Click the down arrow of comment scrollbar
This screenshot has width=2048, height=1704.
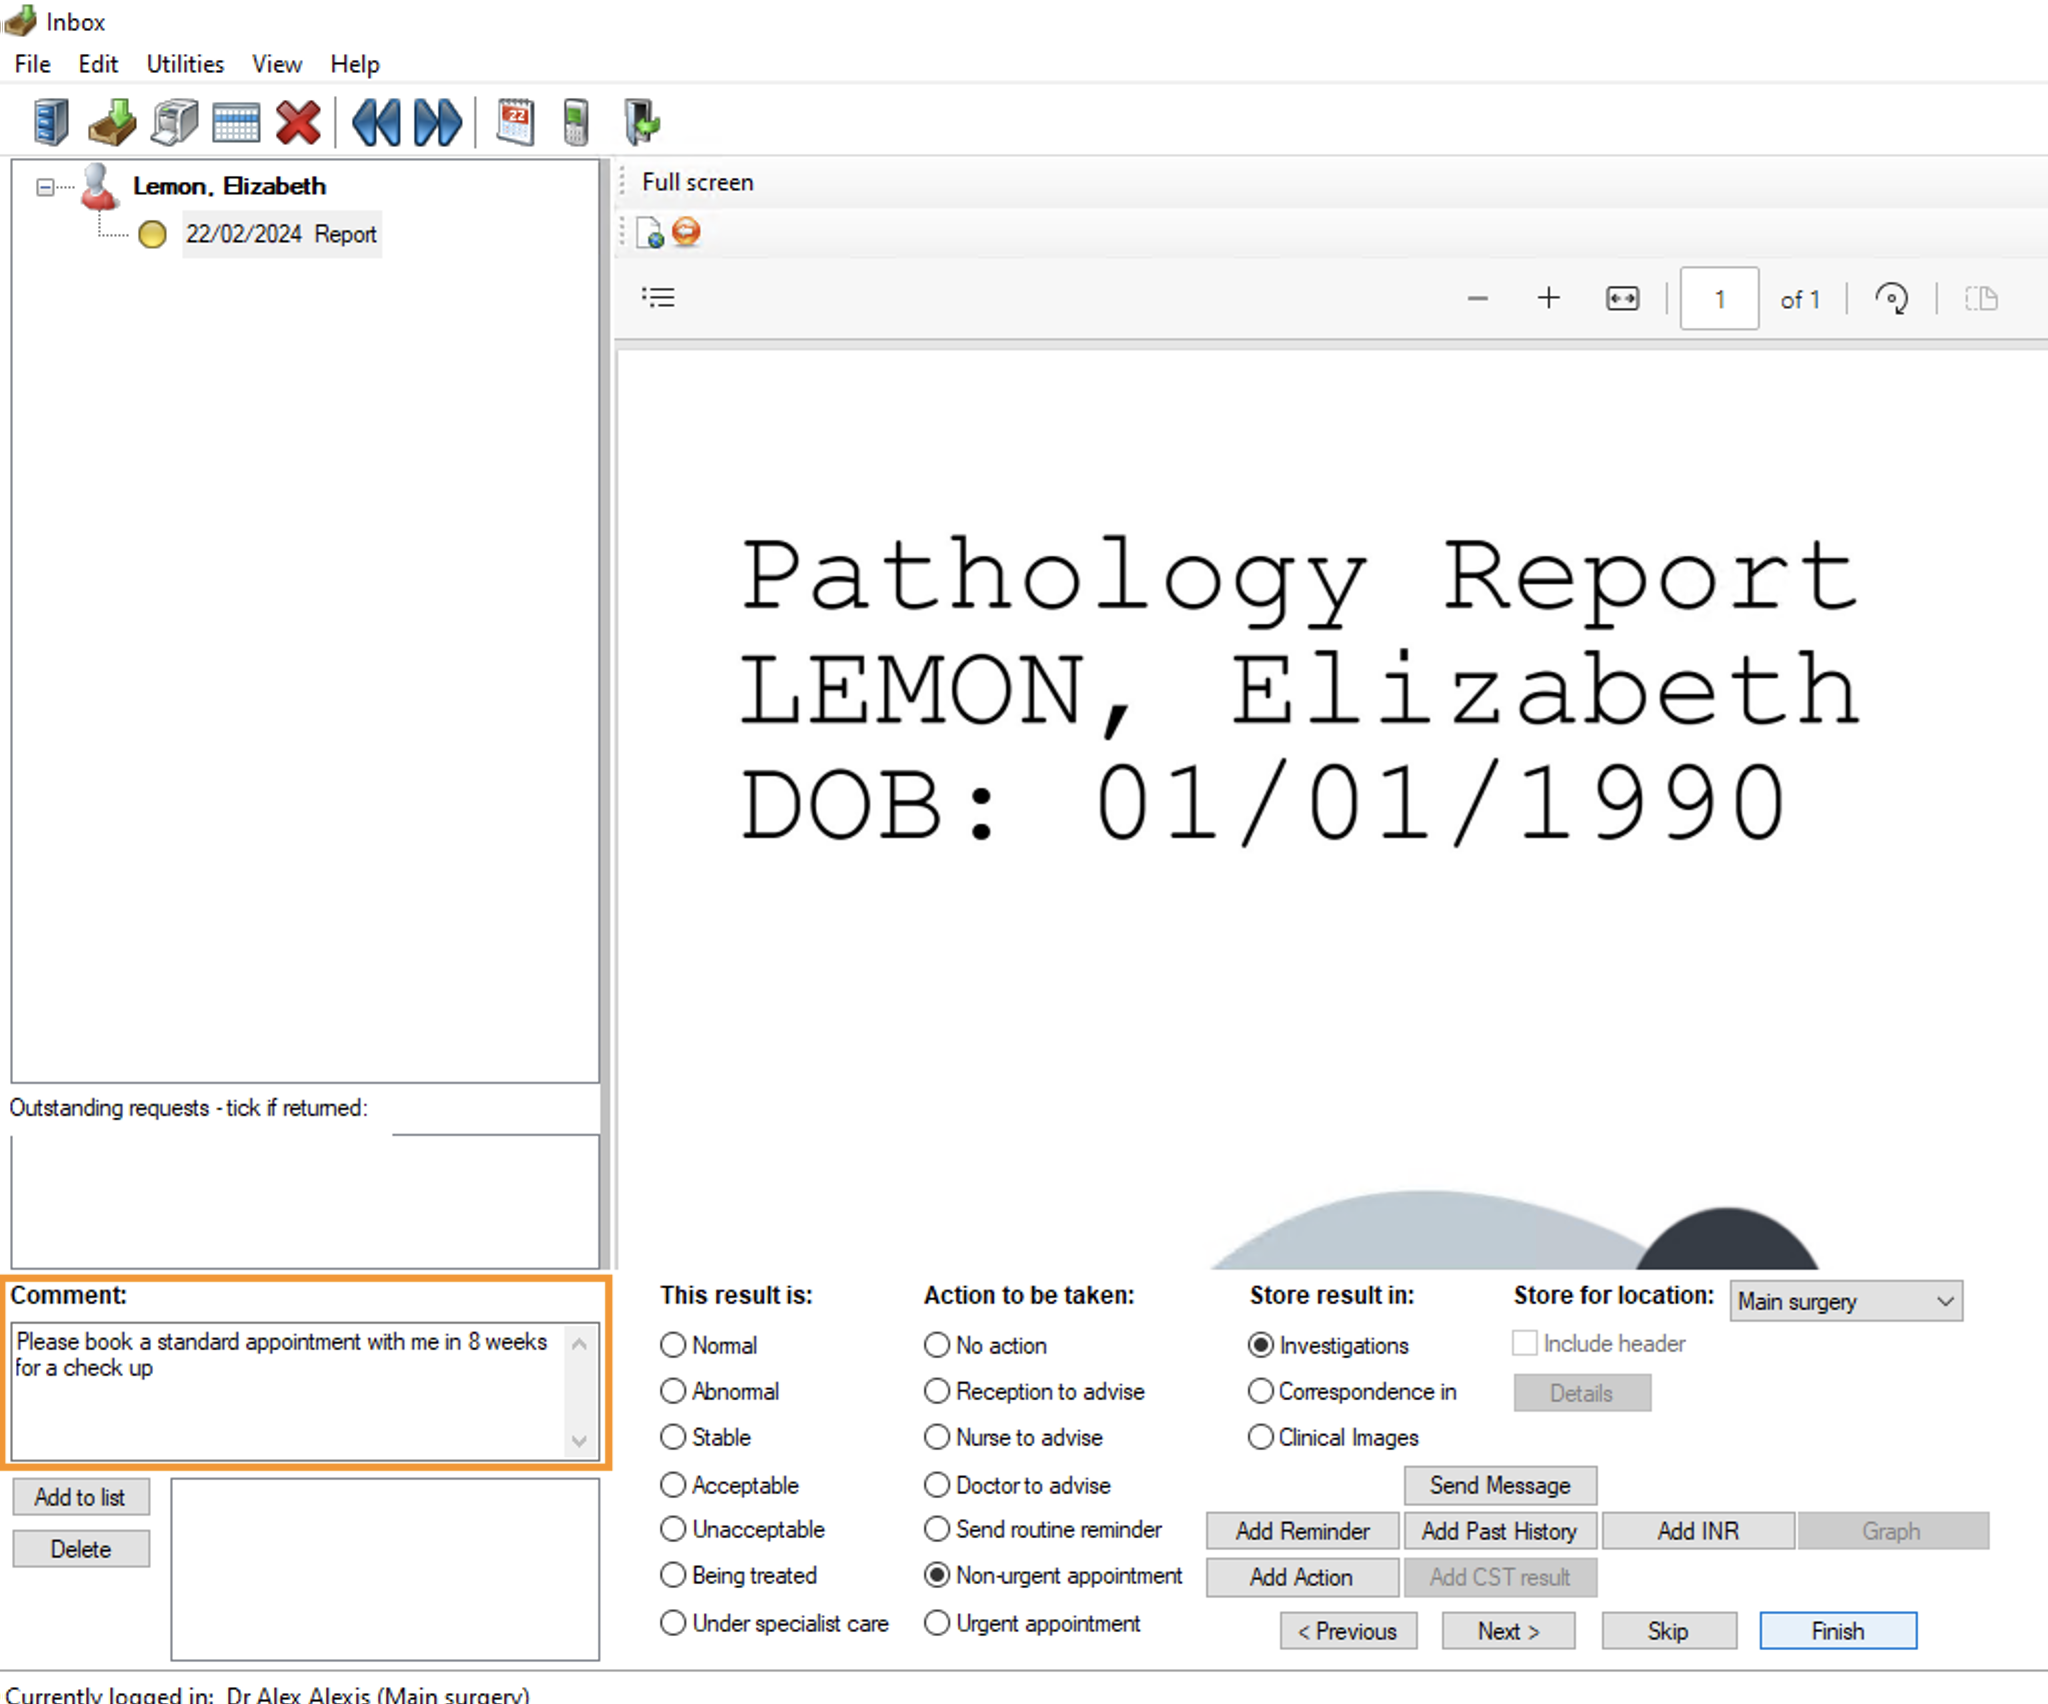[579, 1441]
